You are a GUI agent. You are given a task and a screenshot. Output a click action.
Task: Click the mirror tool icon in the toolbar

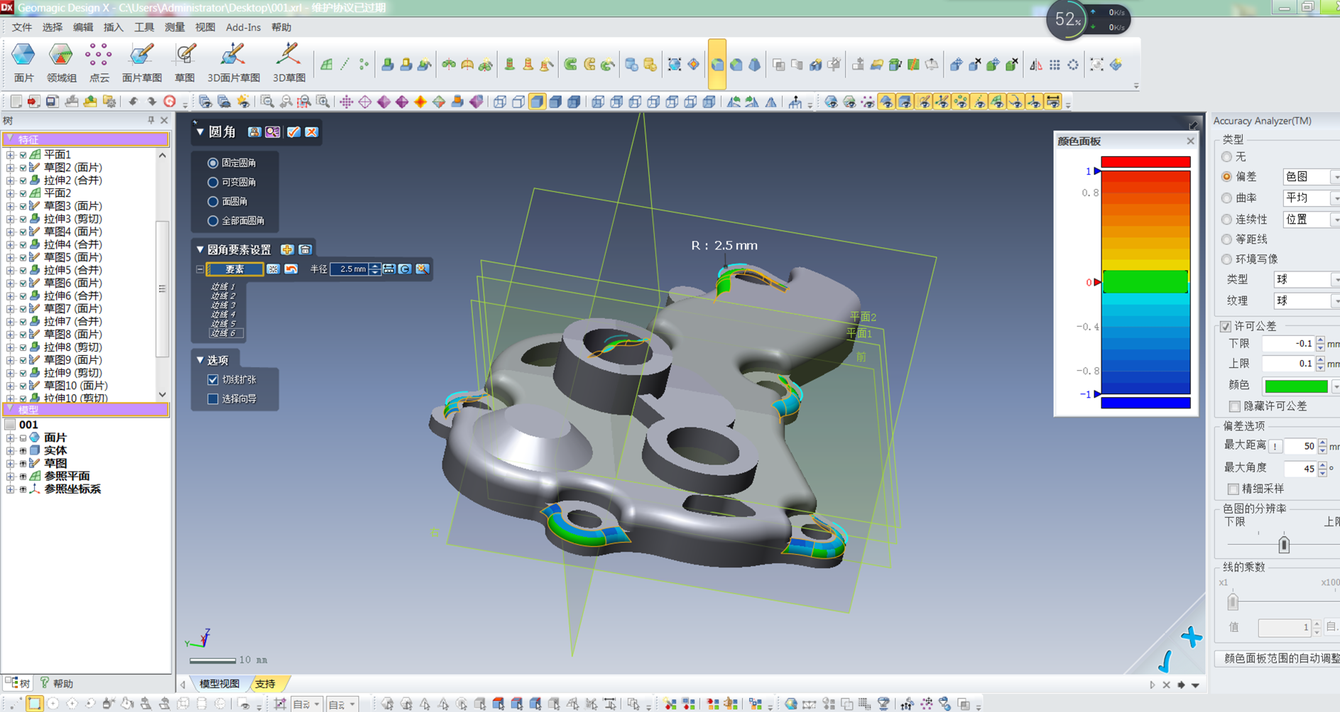point(1036,65)
